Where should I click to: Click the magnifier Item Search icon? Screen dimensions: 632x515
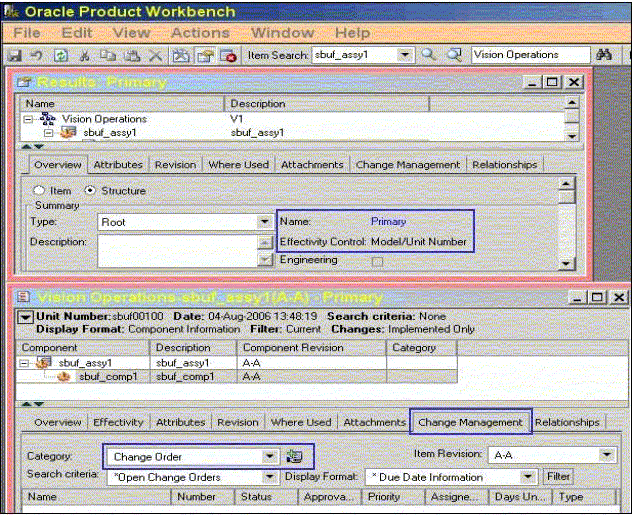click(x=428, y=54)
